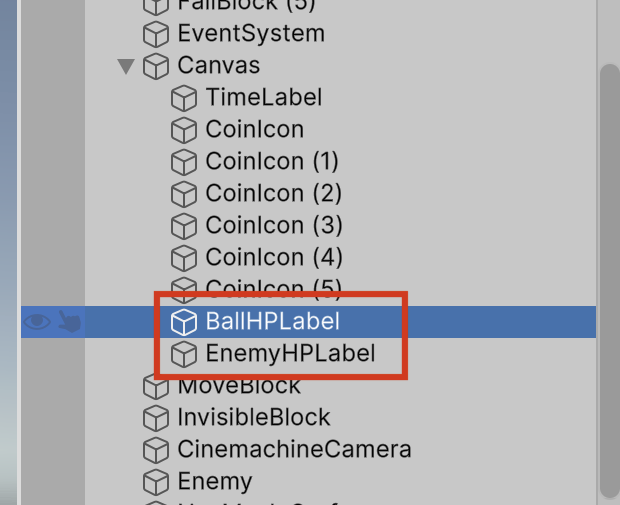Click the EventSystem cube icon
Screen dimensions: 620x505
tap(156, 34)
